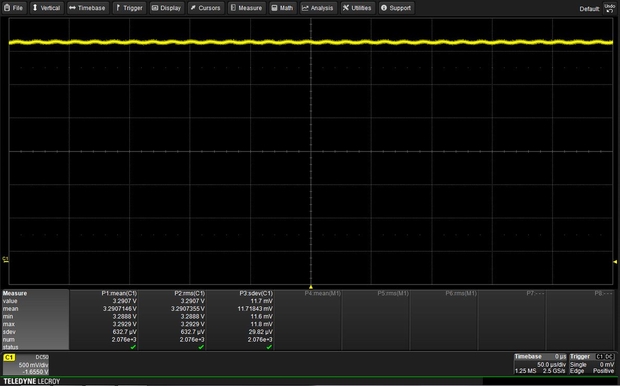Select the P1:mean(C1) measurement column

[x=104, y=320]
